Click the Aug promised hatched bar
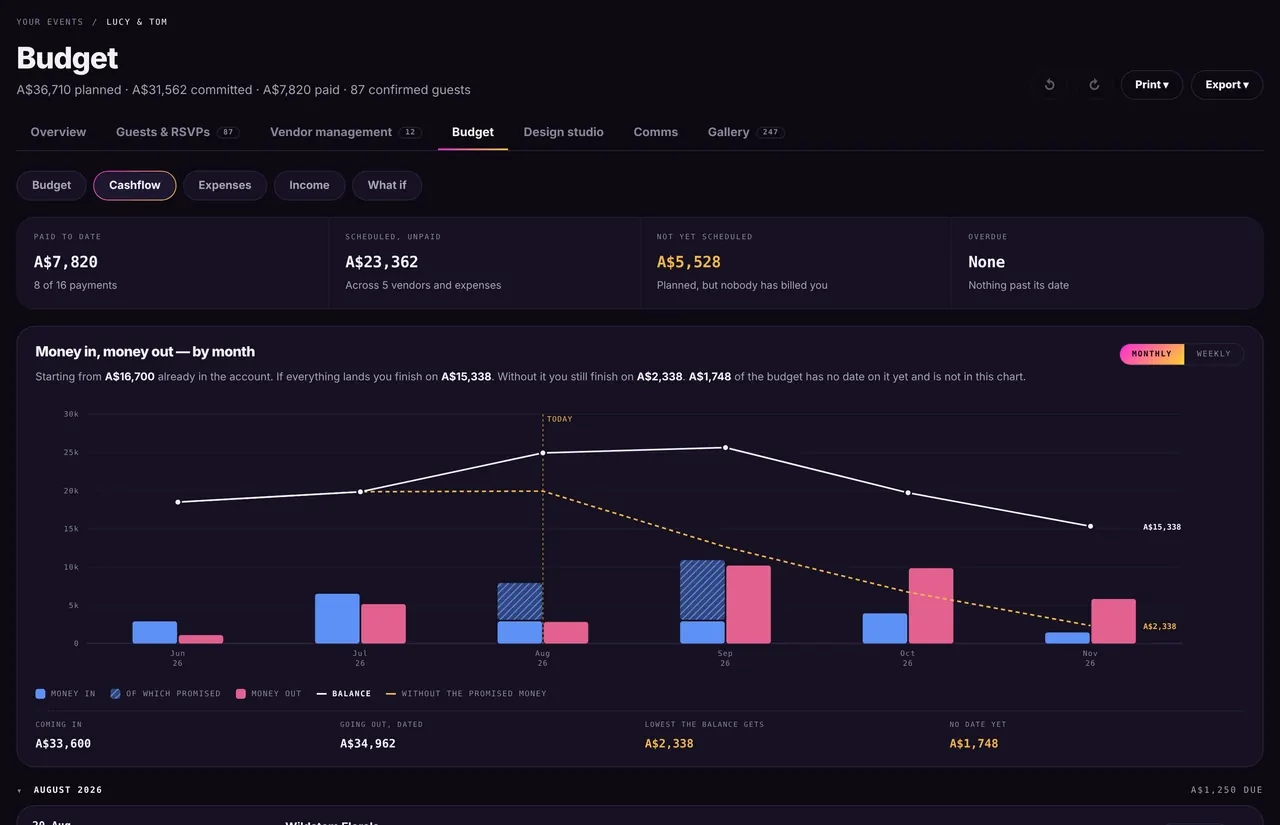 point(520,602)
